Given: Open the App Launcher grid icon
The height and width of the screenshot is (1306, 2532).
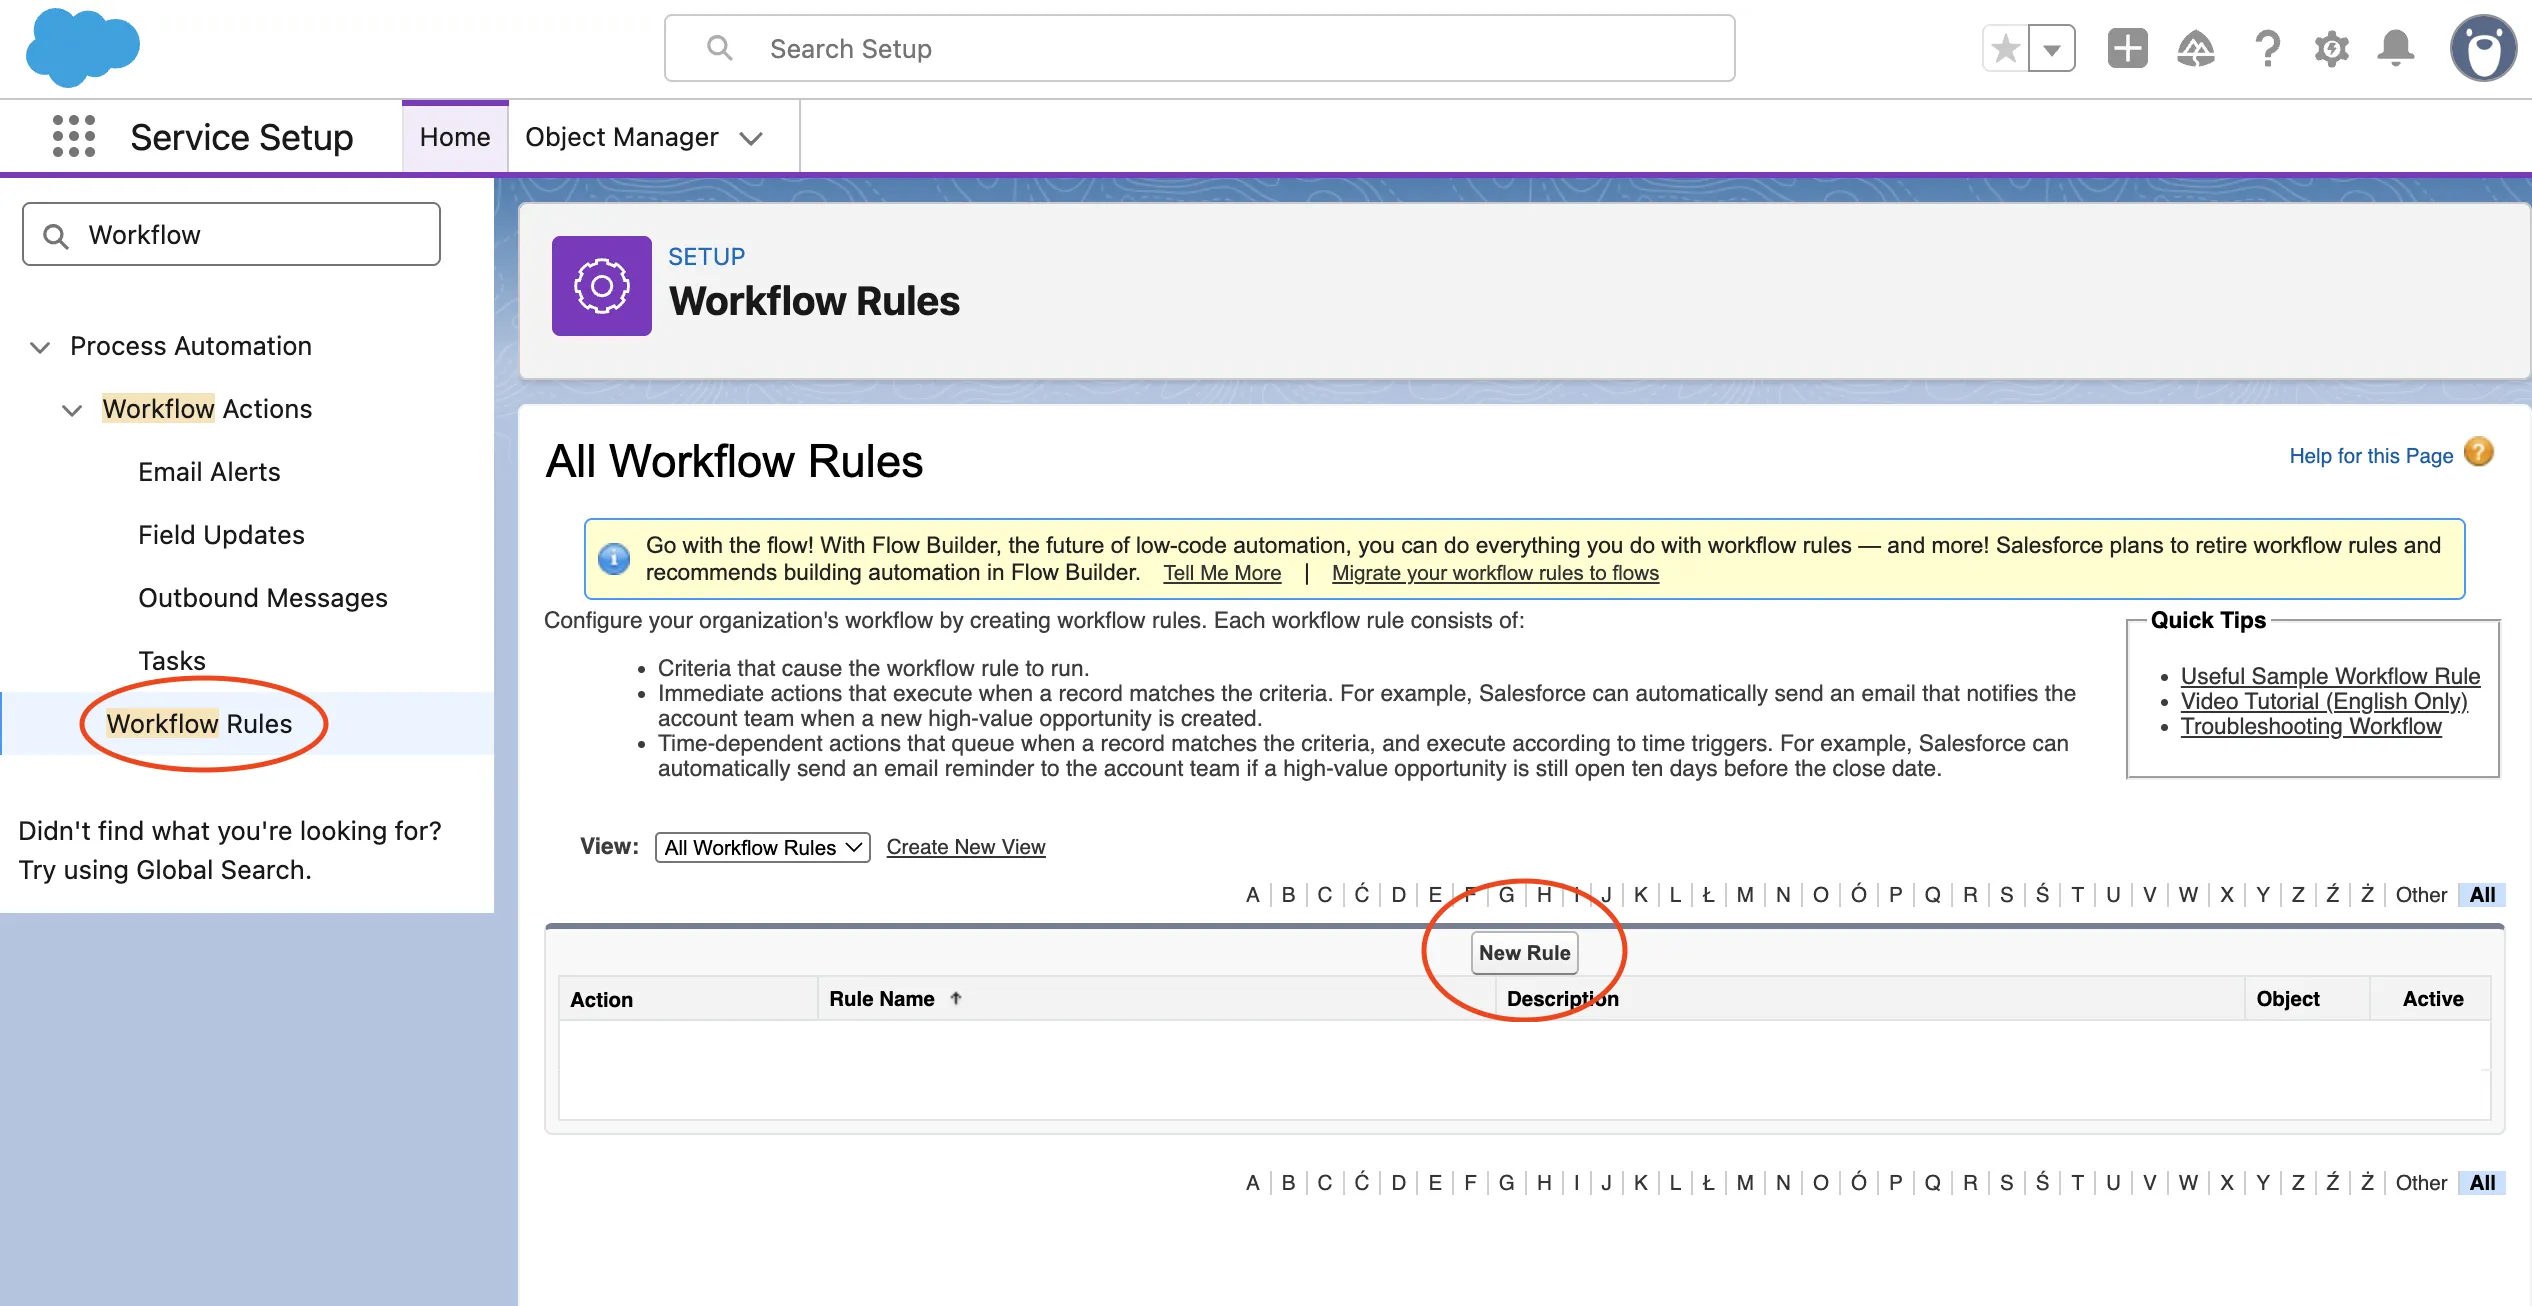Looking at the screenshot, I should [x=74, y=136].
